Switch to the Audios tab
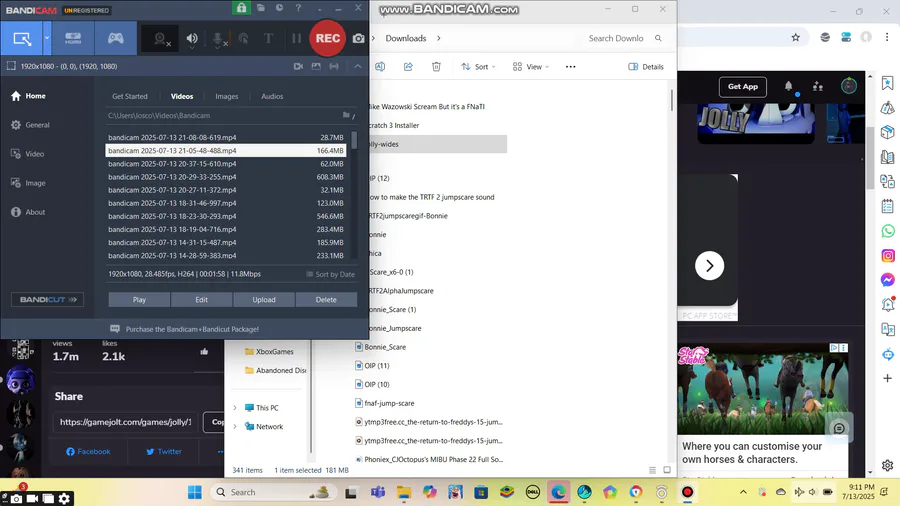The image size is (900, 506). 272,96
